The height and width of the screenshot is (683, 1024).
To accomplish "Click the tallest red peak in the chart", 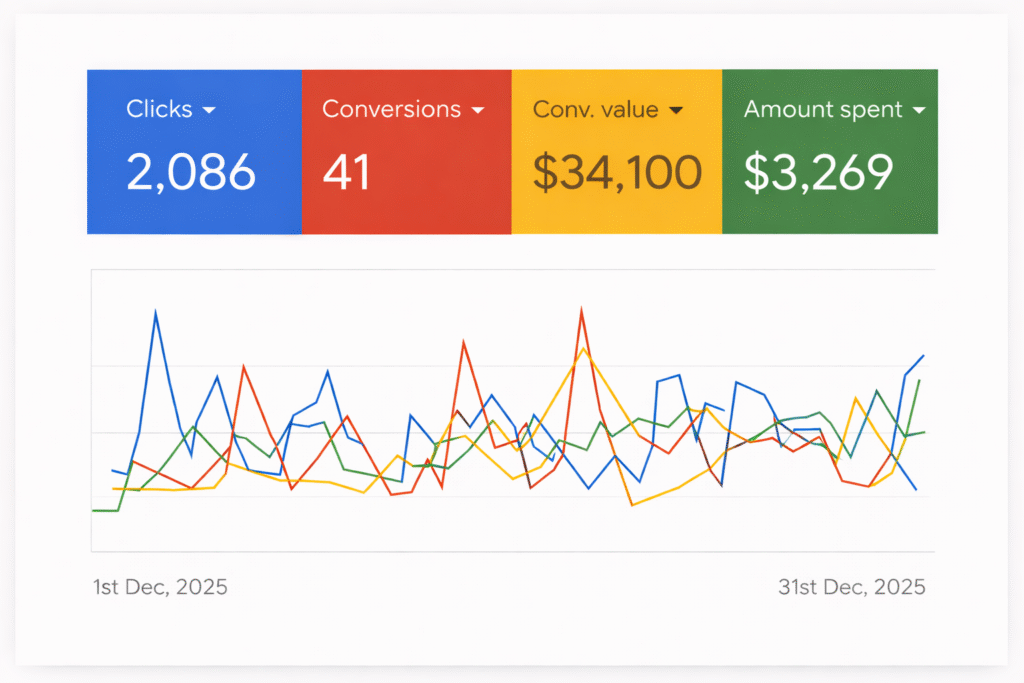I will (x=583, y=308).
